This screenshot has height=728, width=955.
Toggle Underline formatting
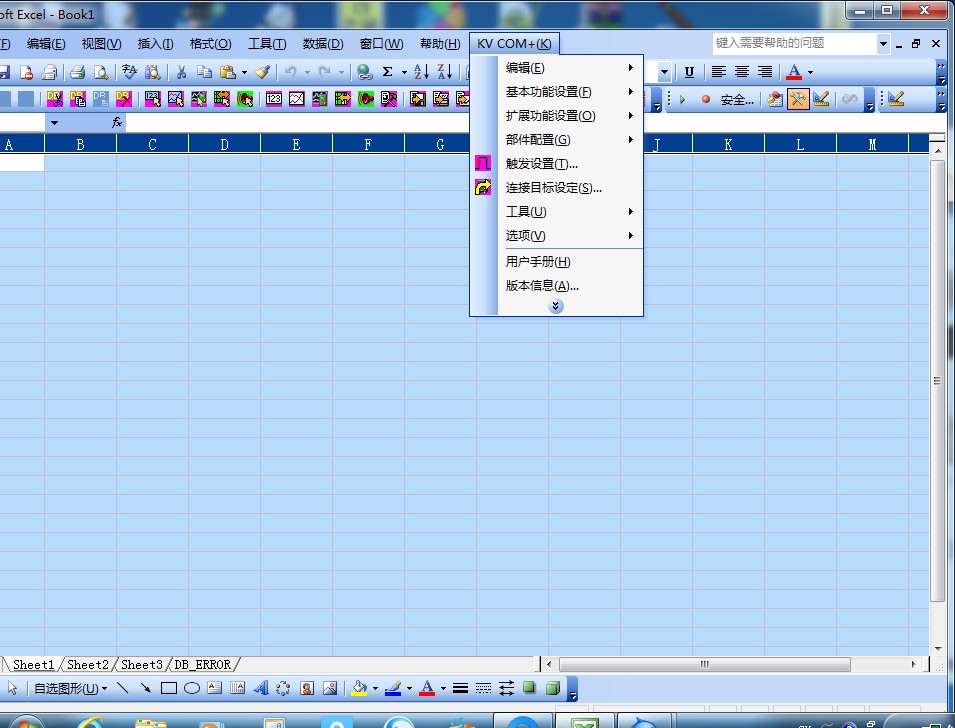click(x=689, y=72)
